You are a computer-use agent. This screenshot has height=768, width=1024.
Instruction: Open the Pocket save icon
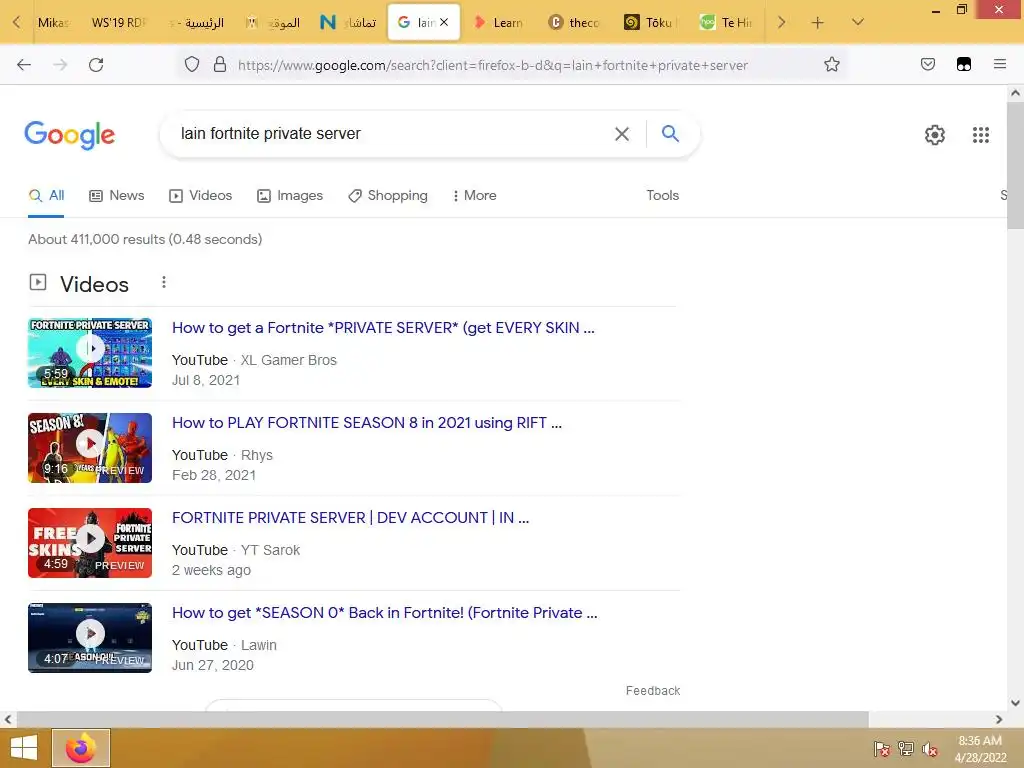pyautogui.click(x=928, y=65)
